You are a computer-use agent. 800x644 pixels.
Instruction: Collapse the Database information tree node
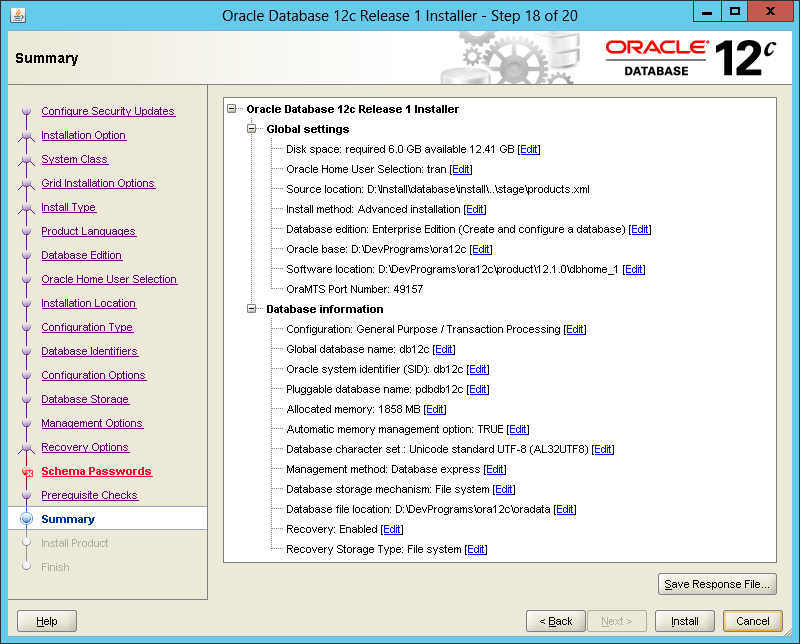point(252,309)
